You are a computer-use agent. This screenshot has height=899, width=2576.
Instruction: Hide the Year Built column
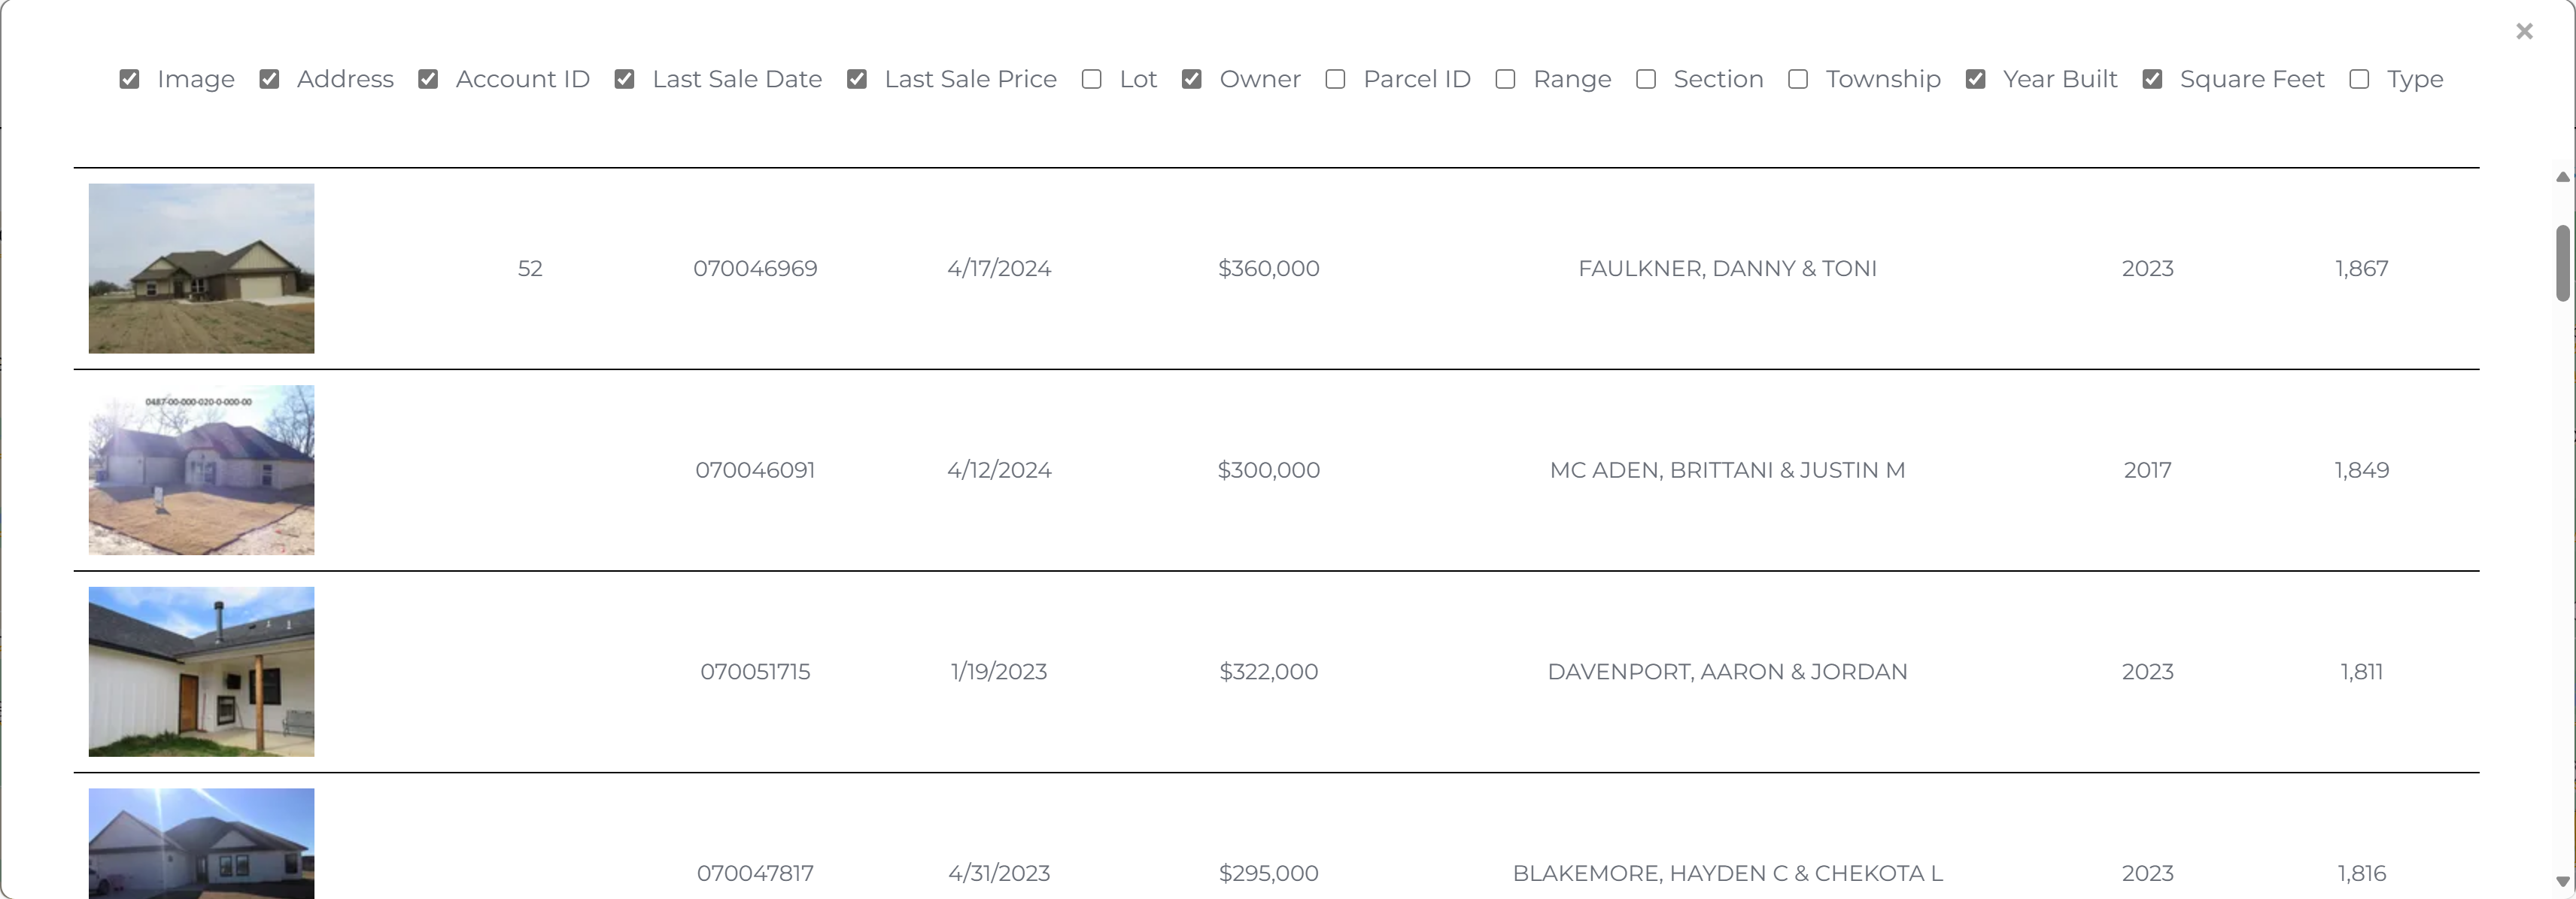pyautogui.click(x=1976, y=79)
